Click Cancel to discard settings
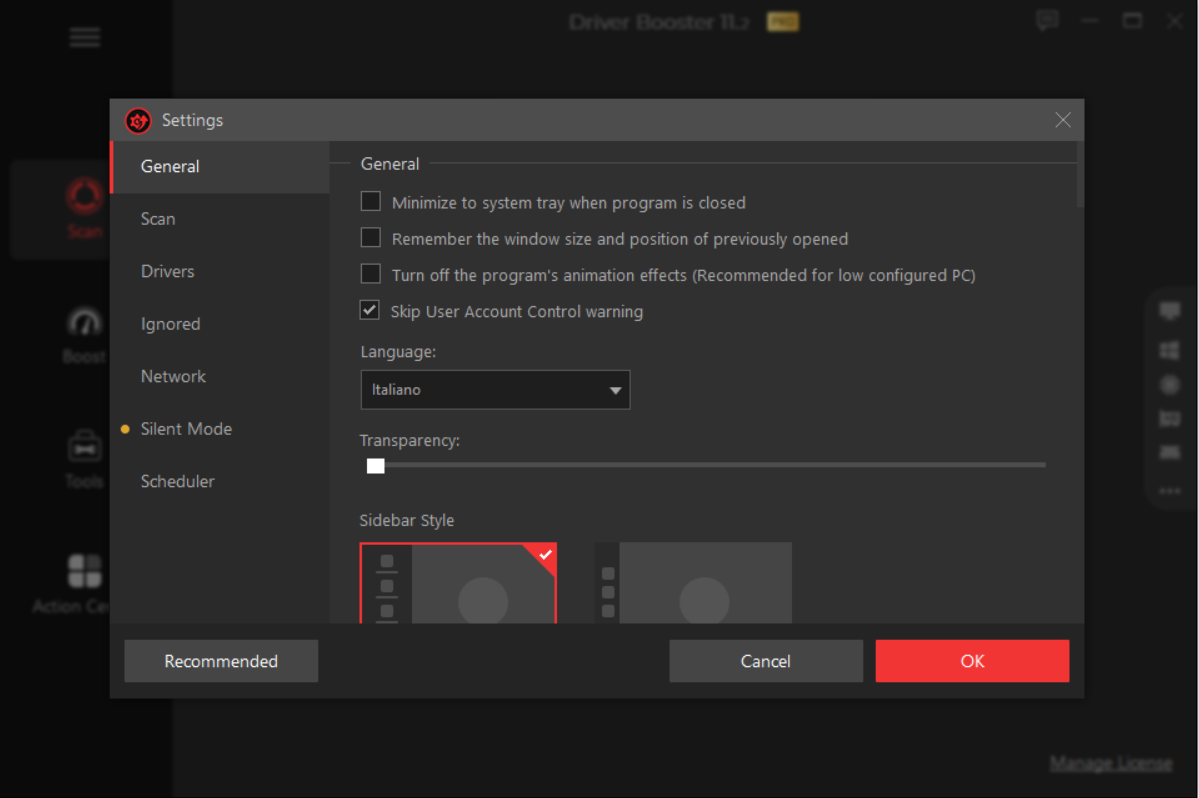This screenshot has width=1199, height=798. click(x=765, y=661)
